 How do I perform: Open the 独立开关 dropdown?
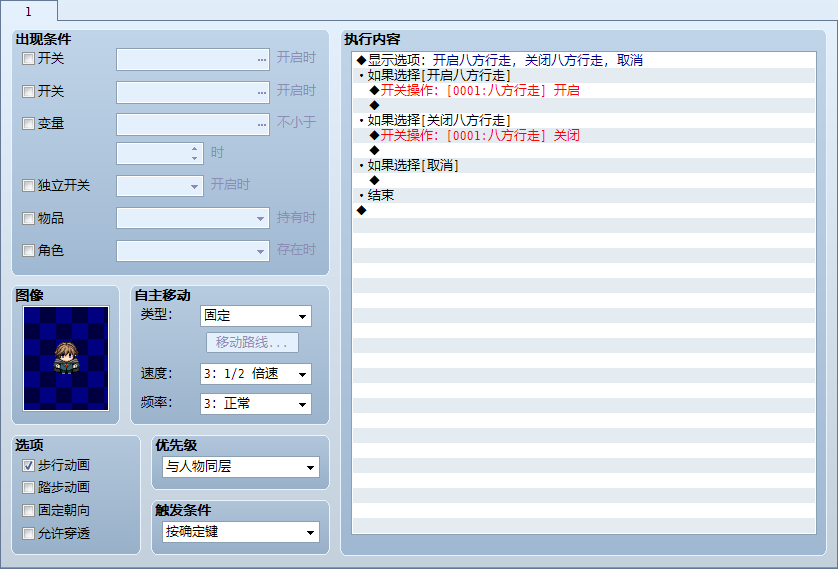(160, 186)
